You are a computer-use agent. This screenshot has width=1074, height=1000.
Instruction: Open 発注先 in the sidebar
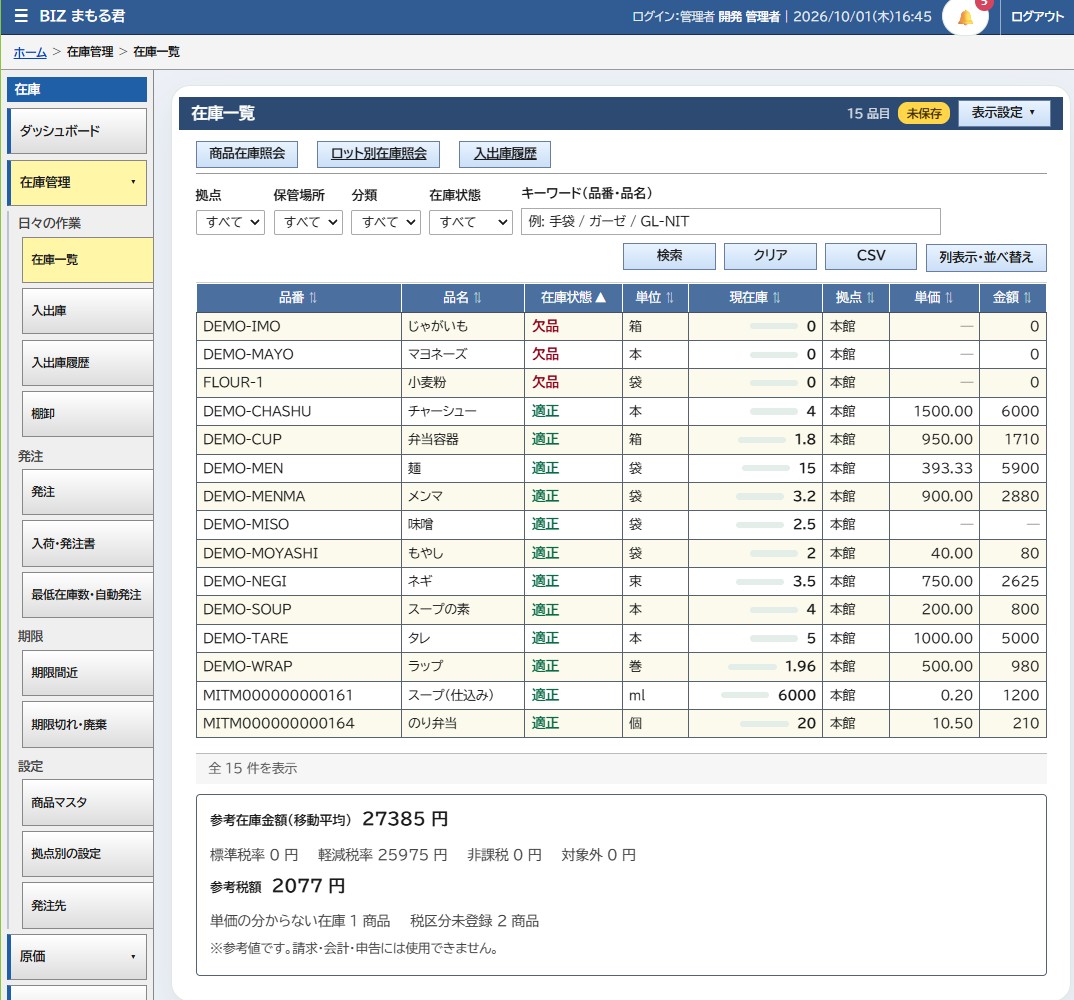click(x=87, y=905)
